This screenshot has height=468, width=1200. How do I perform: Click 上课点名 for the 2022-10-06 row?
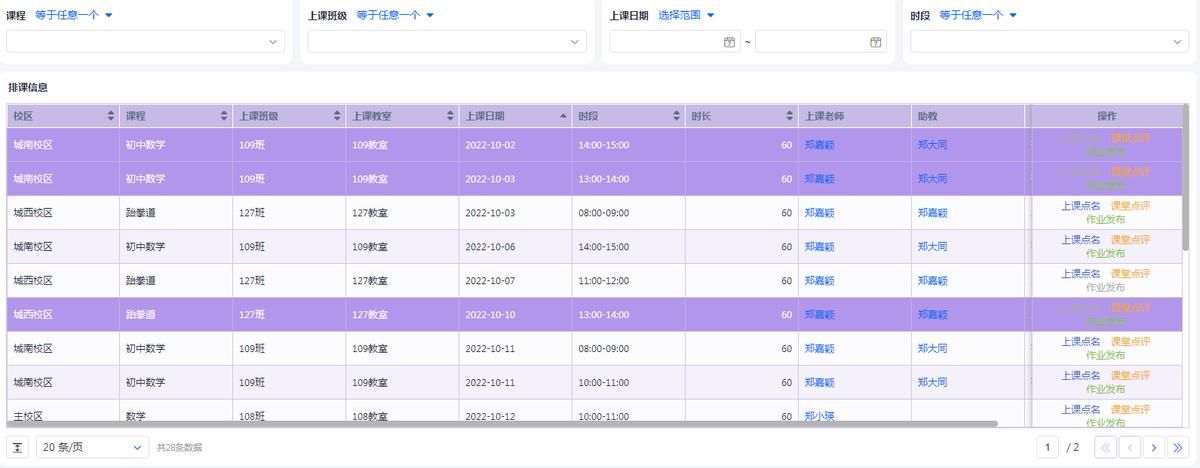1080,240
